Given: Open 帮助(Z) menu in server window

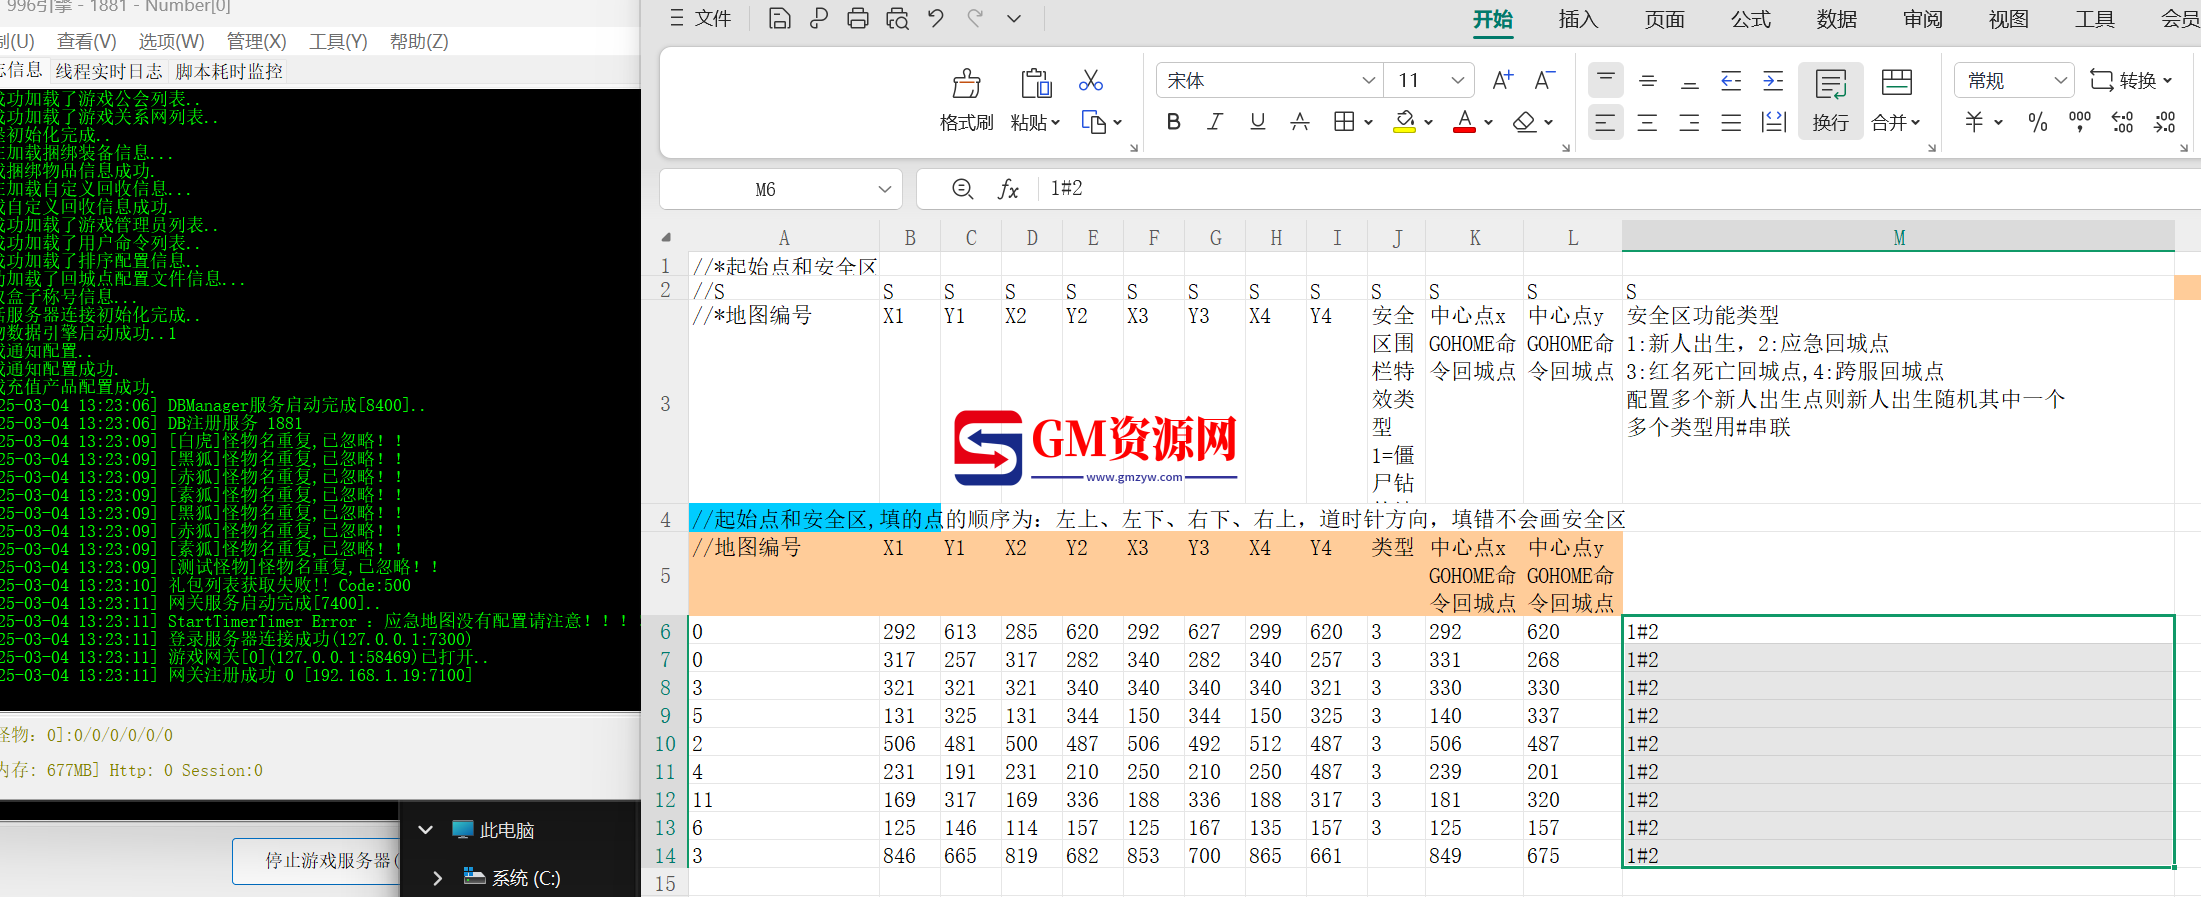Looking at the screenshot, I should coord(419,41).
